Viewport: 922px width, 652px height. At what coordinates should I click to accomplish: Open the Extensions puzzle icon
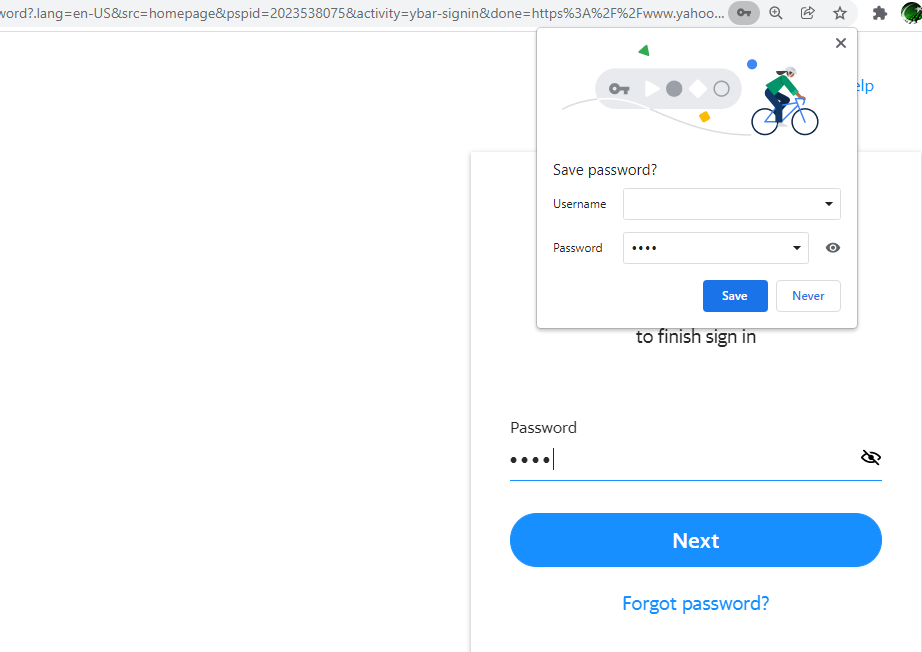[880, 13]
